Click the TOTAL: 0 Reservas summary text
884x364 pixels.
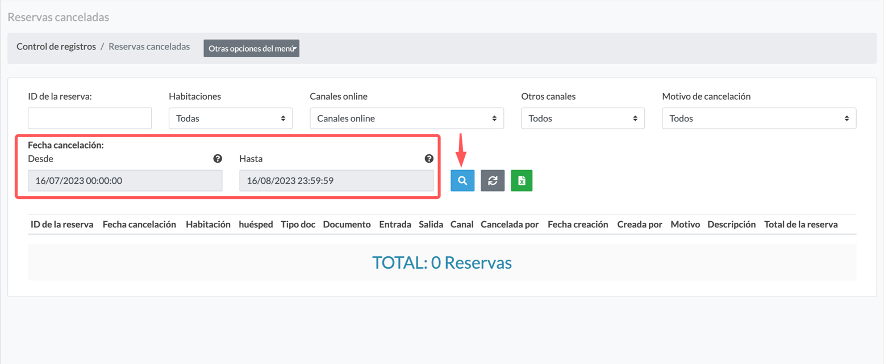(x=442, y=263)
